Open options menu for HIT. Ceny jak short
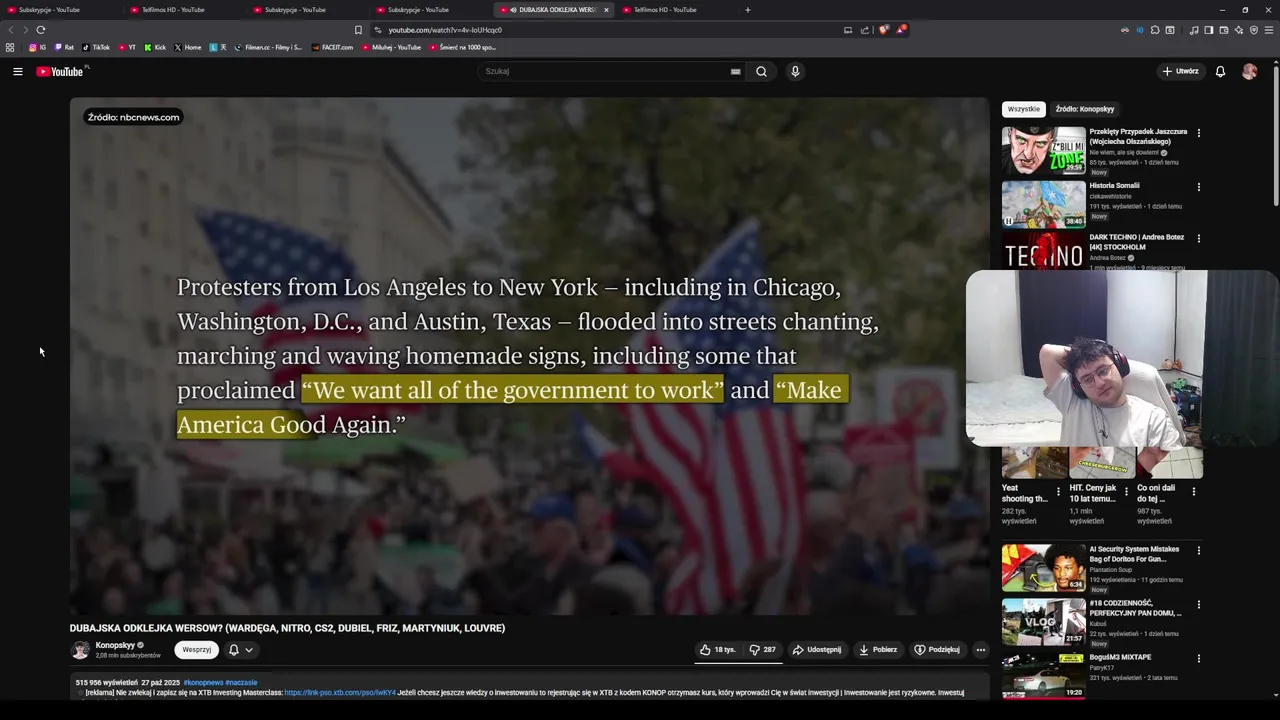The width and height of the screenshot is (1280, 720). pos(1126,491)
